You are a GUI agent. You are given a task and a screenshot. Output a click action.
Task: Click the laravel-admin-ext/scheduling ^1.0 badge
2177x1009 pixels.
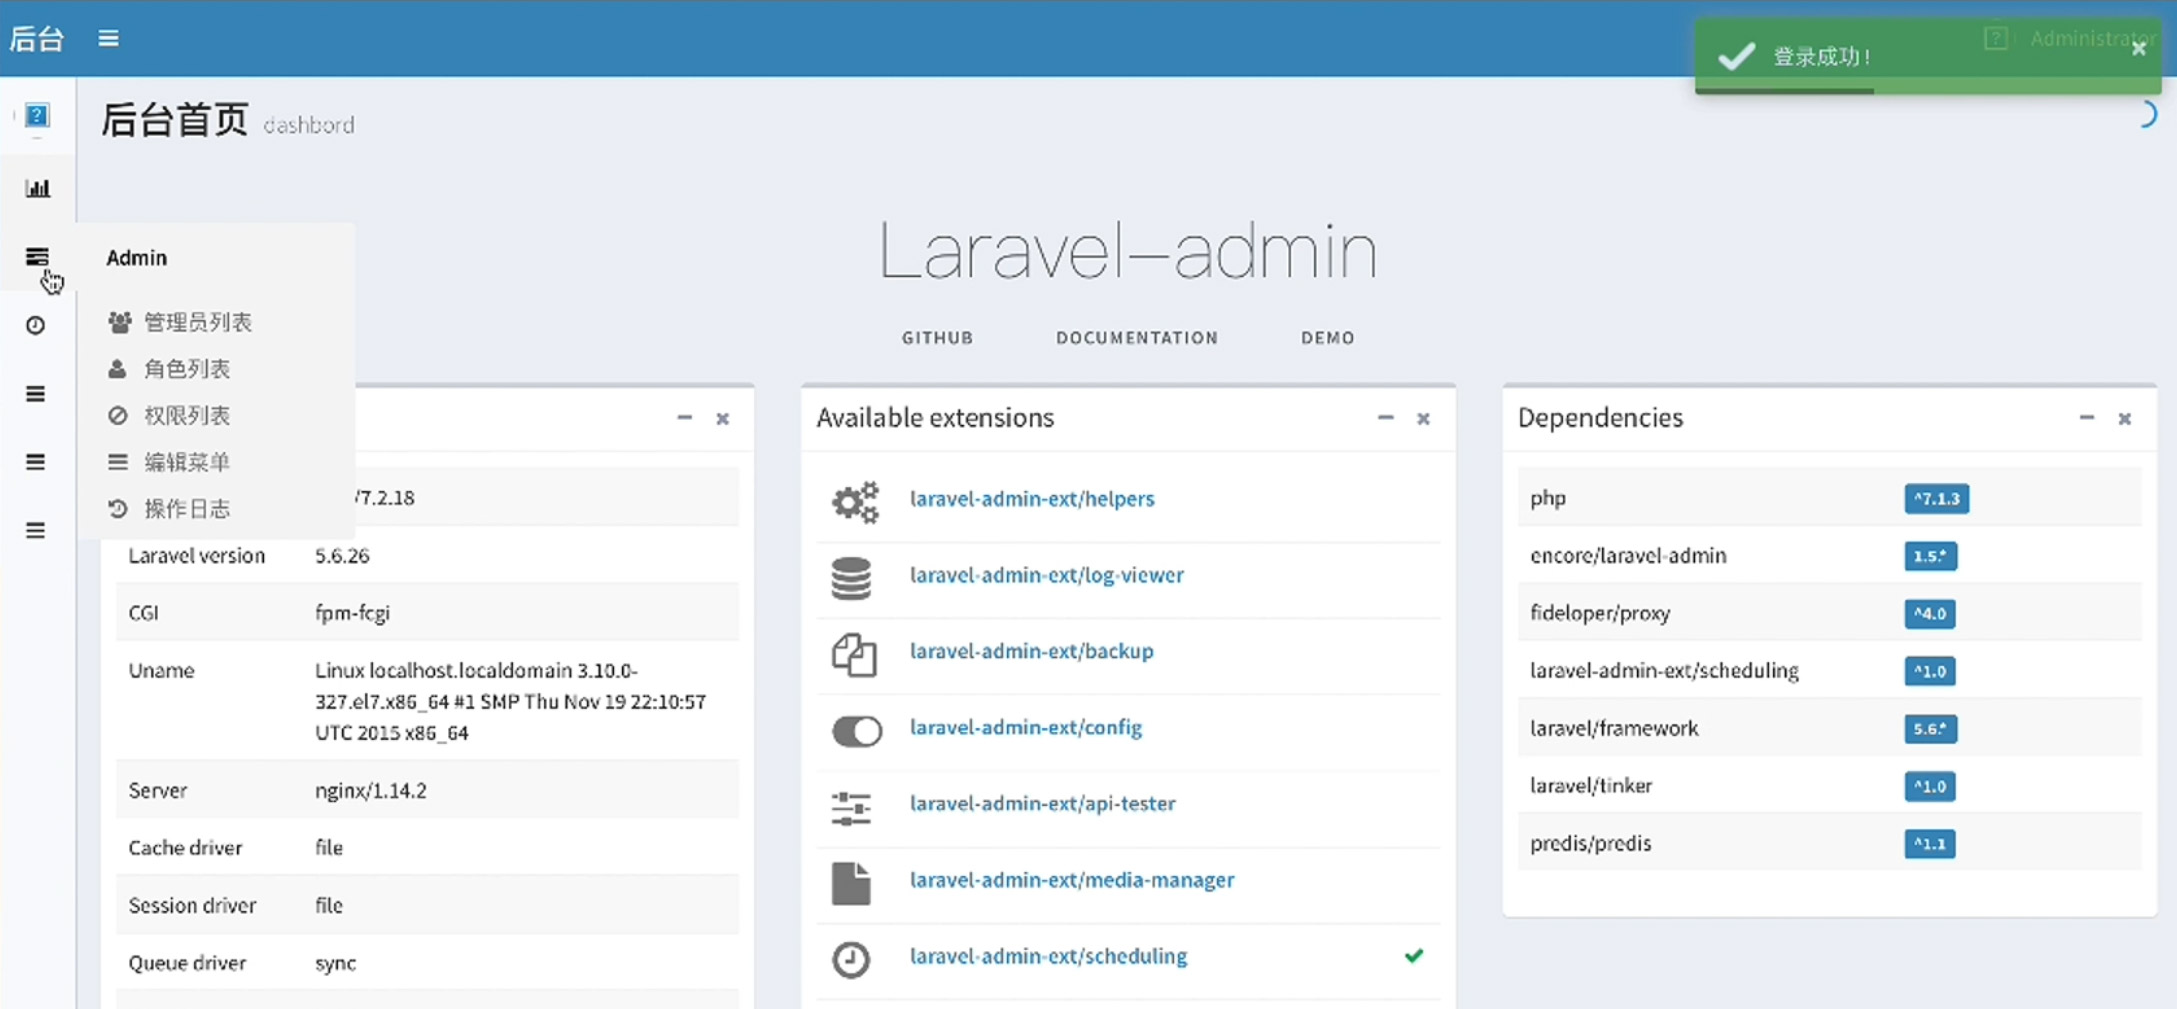[x=1930, y=671]
